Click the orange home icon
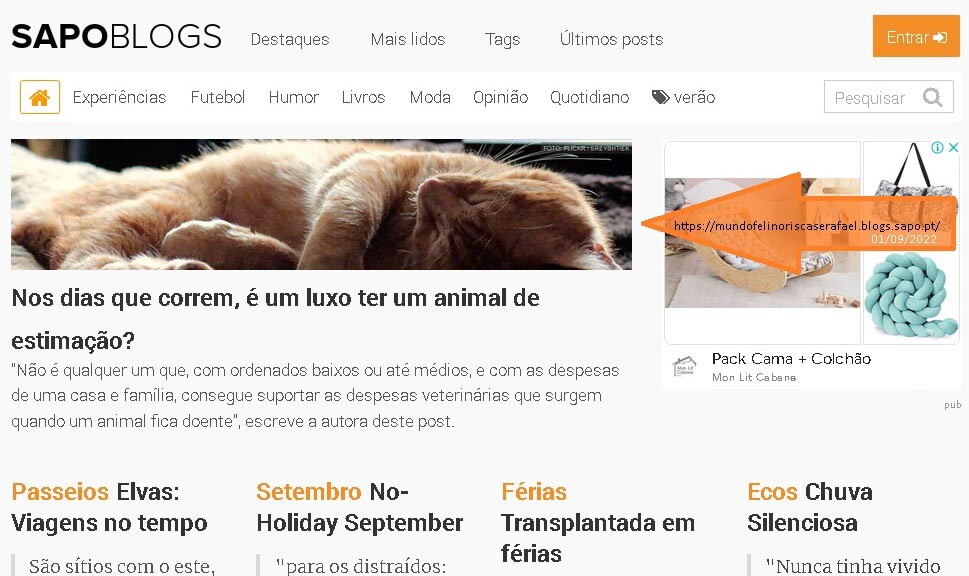Viewport: 969px width, 576px height. click(40, 97)
